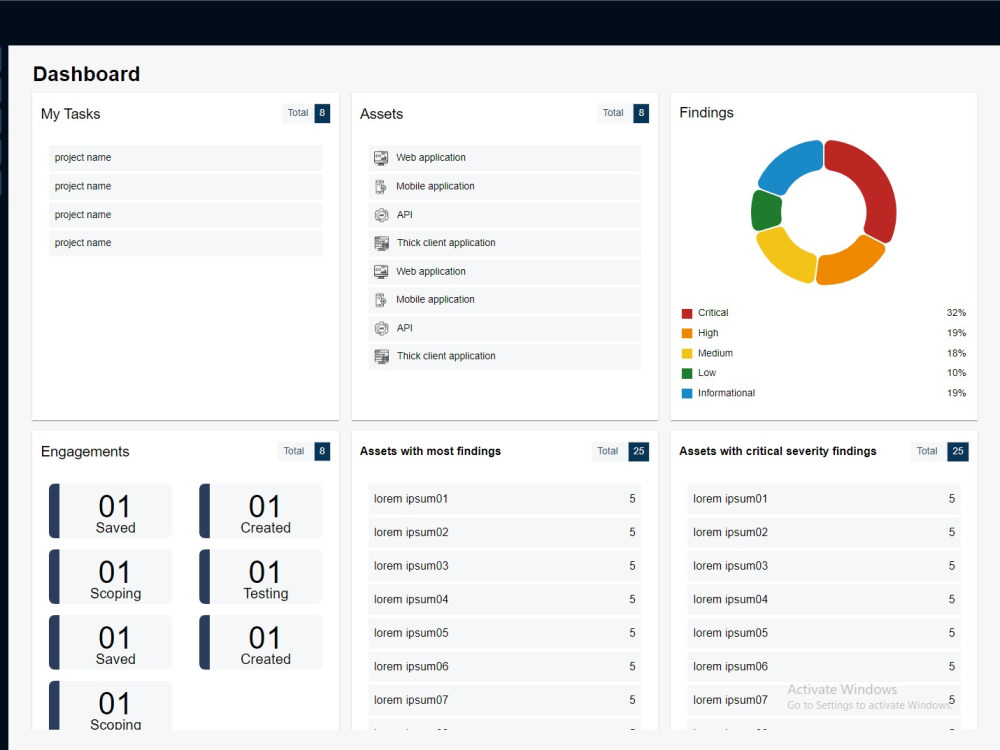Open the 01 Created card beside first Saved

pos(261,511)
